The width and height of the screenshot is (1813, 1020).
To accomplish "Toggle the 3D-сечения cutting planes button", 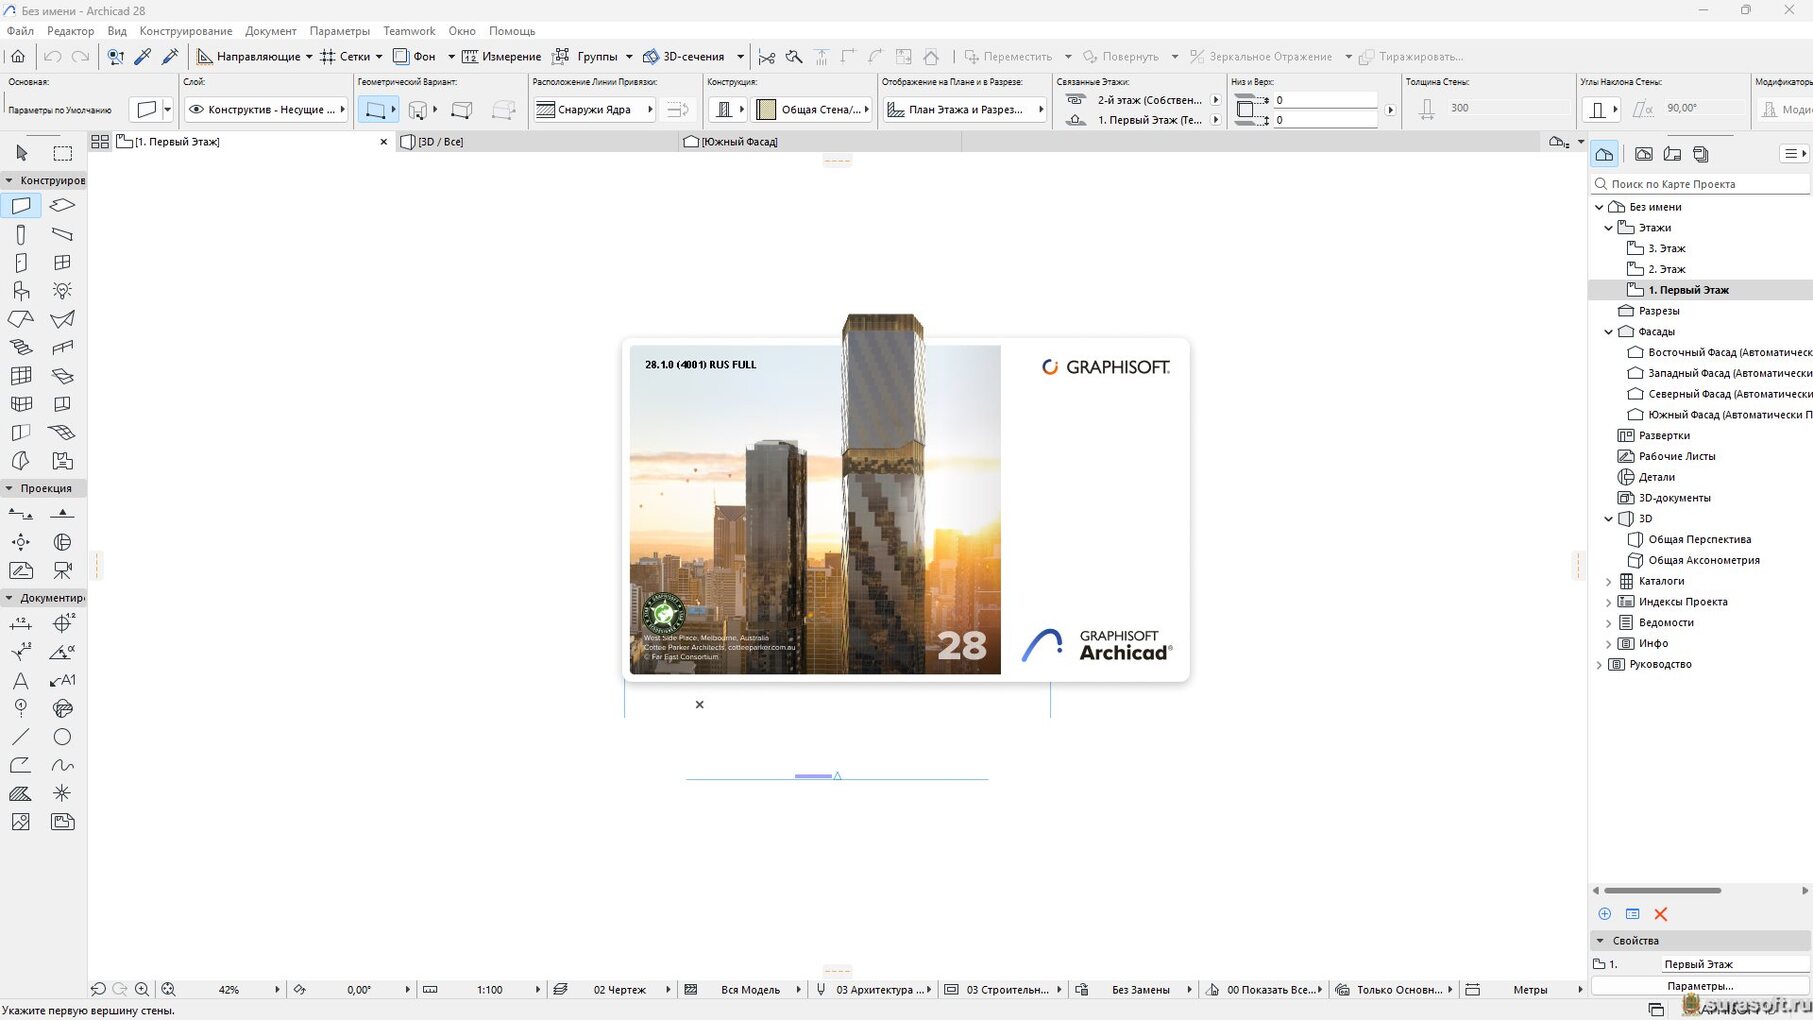I will pyautogui.click(x=684, y=57).
